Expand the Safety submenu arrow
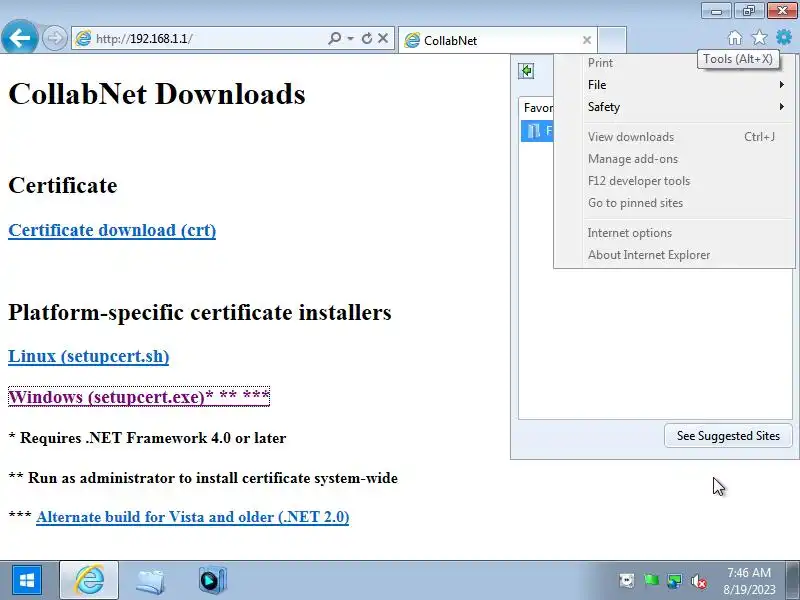 pos(782,107)
